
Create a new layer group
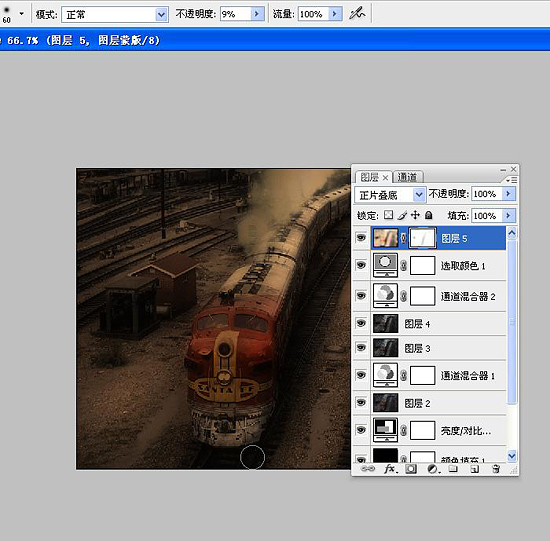(x=453, y=469)
